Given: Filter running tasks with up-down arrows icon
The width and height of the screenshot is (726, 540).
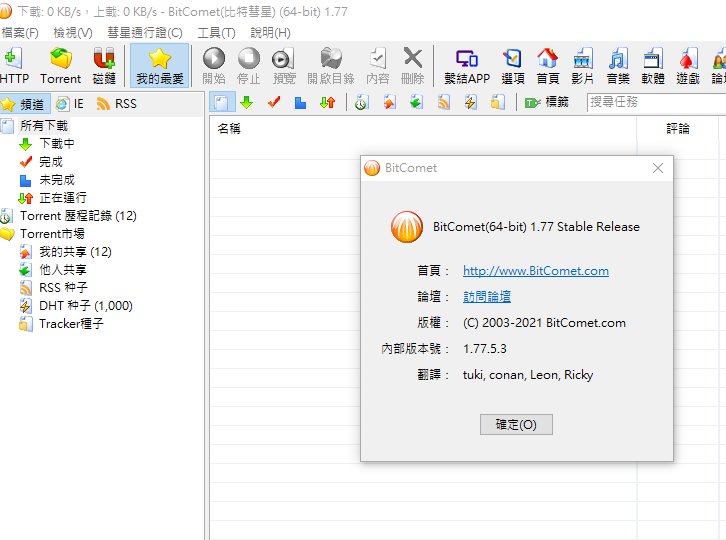Looking at the screenshot, I should tap(327, 102).
